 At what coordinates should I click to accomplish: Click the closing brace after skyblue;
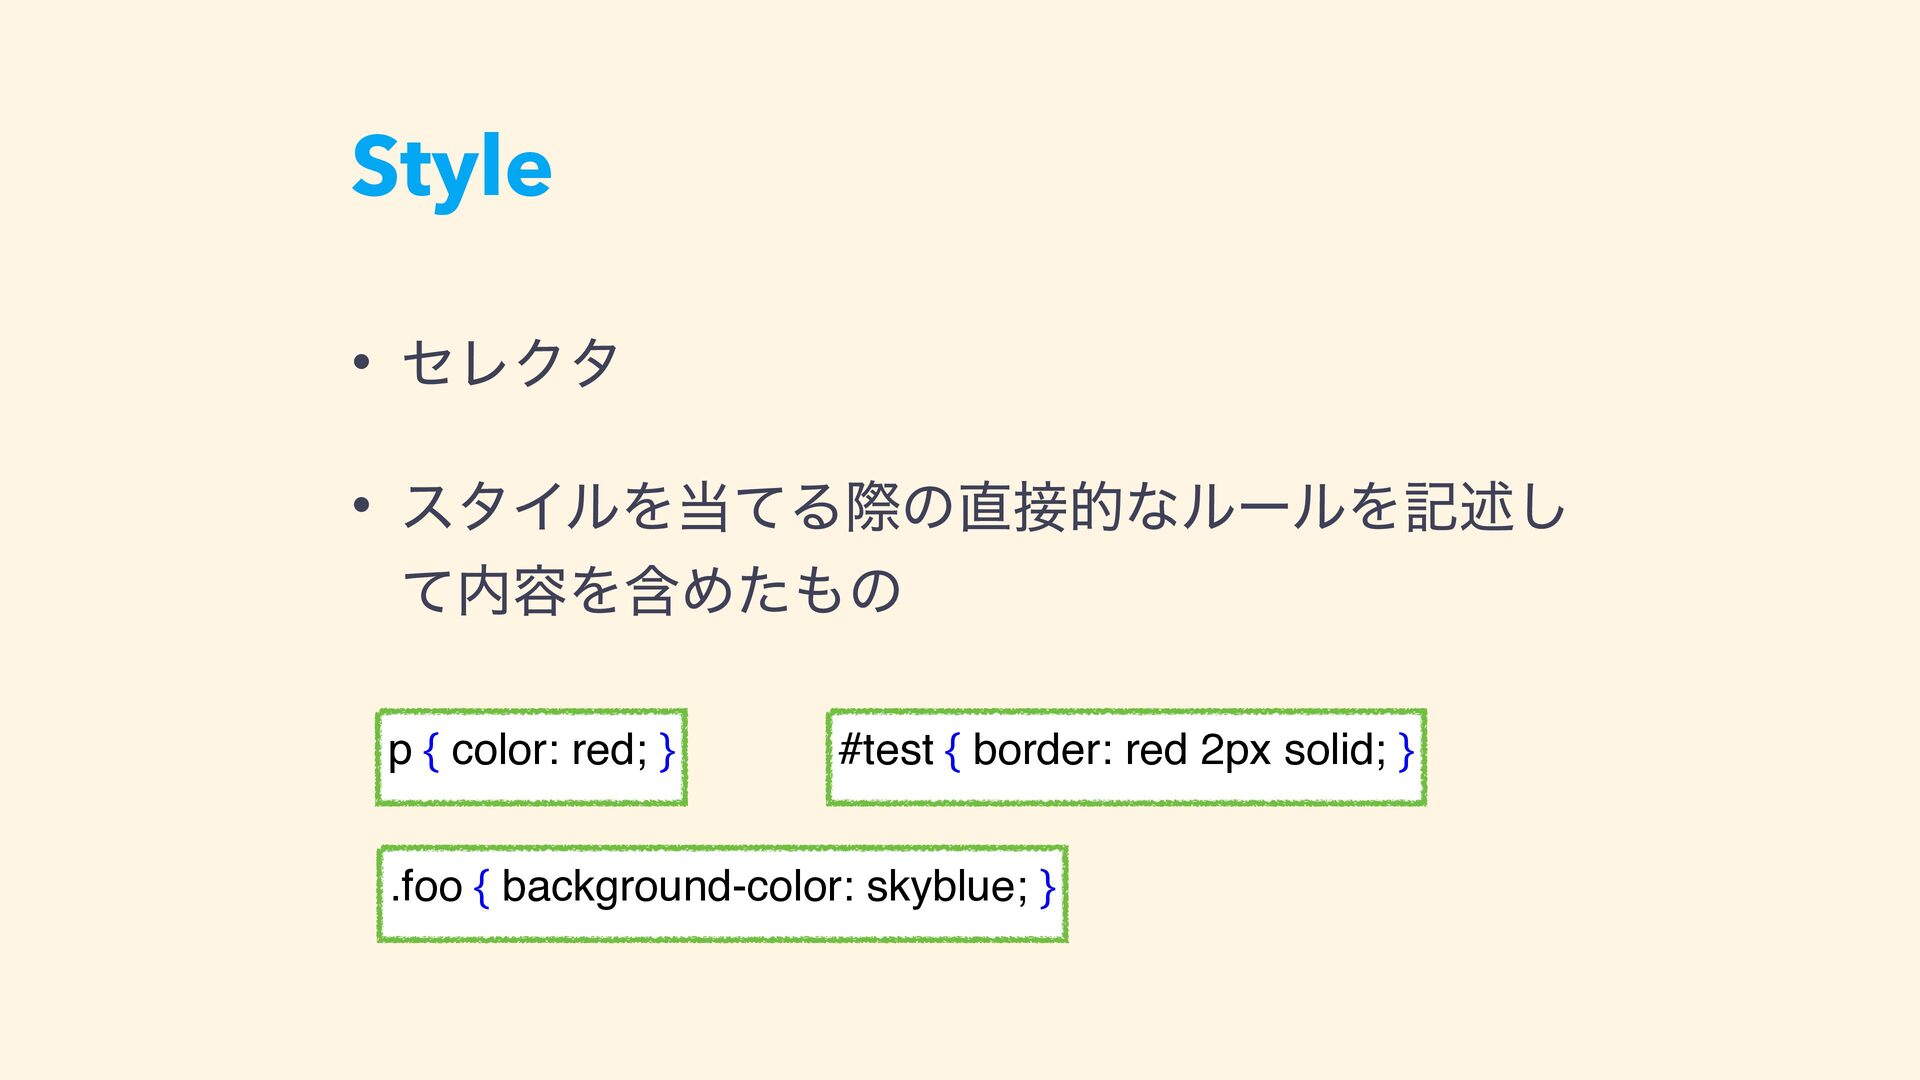1047,888
